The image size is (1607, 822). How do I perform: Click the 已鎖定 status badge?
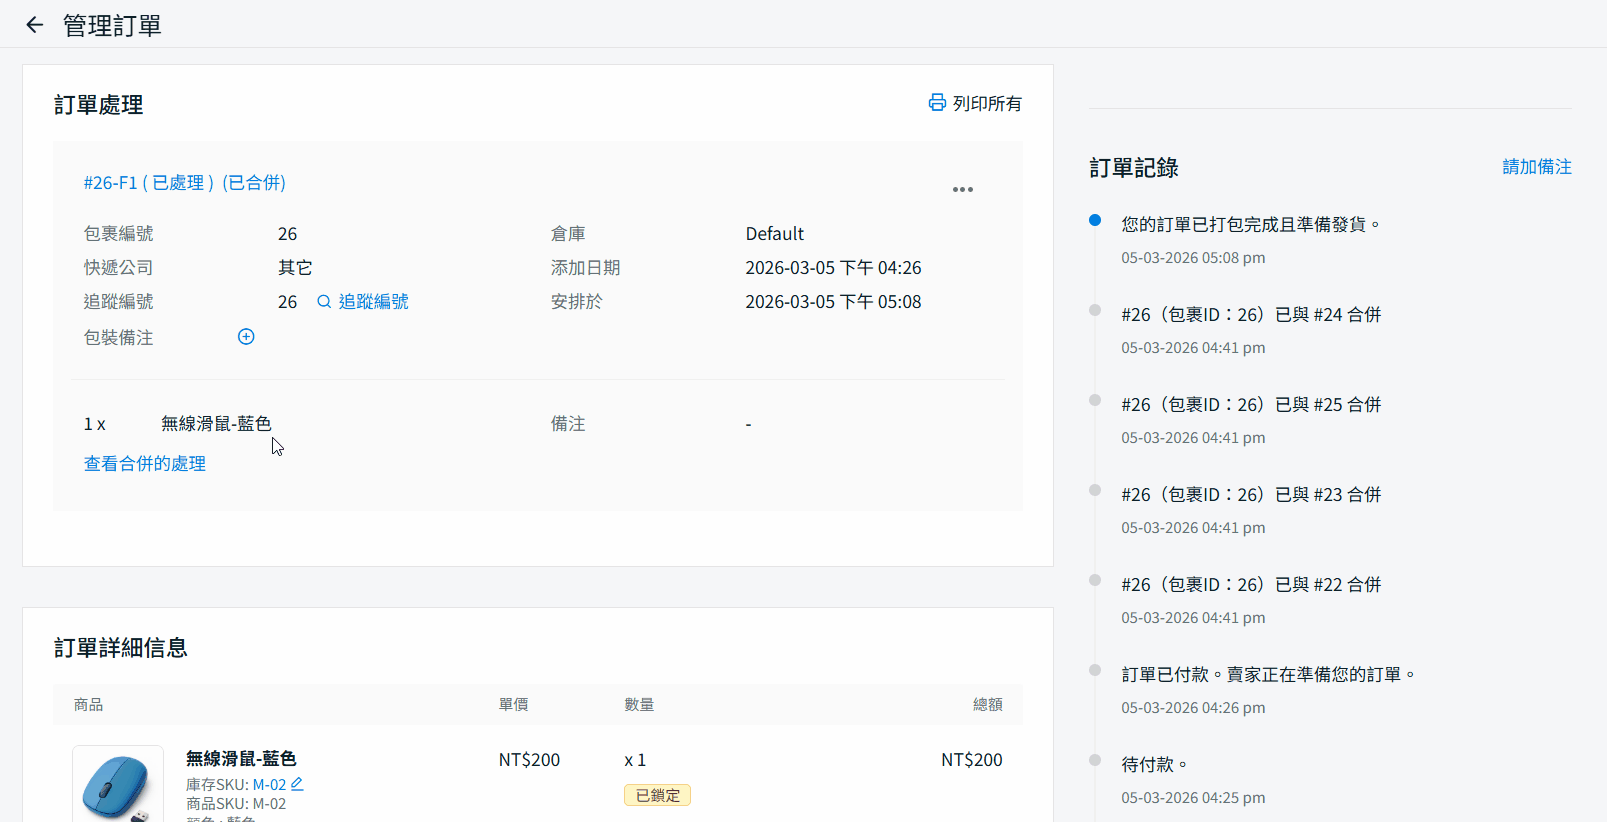click(x=657, y=796)
